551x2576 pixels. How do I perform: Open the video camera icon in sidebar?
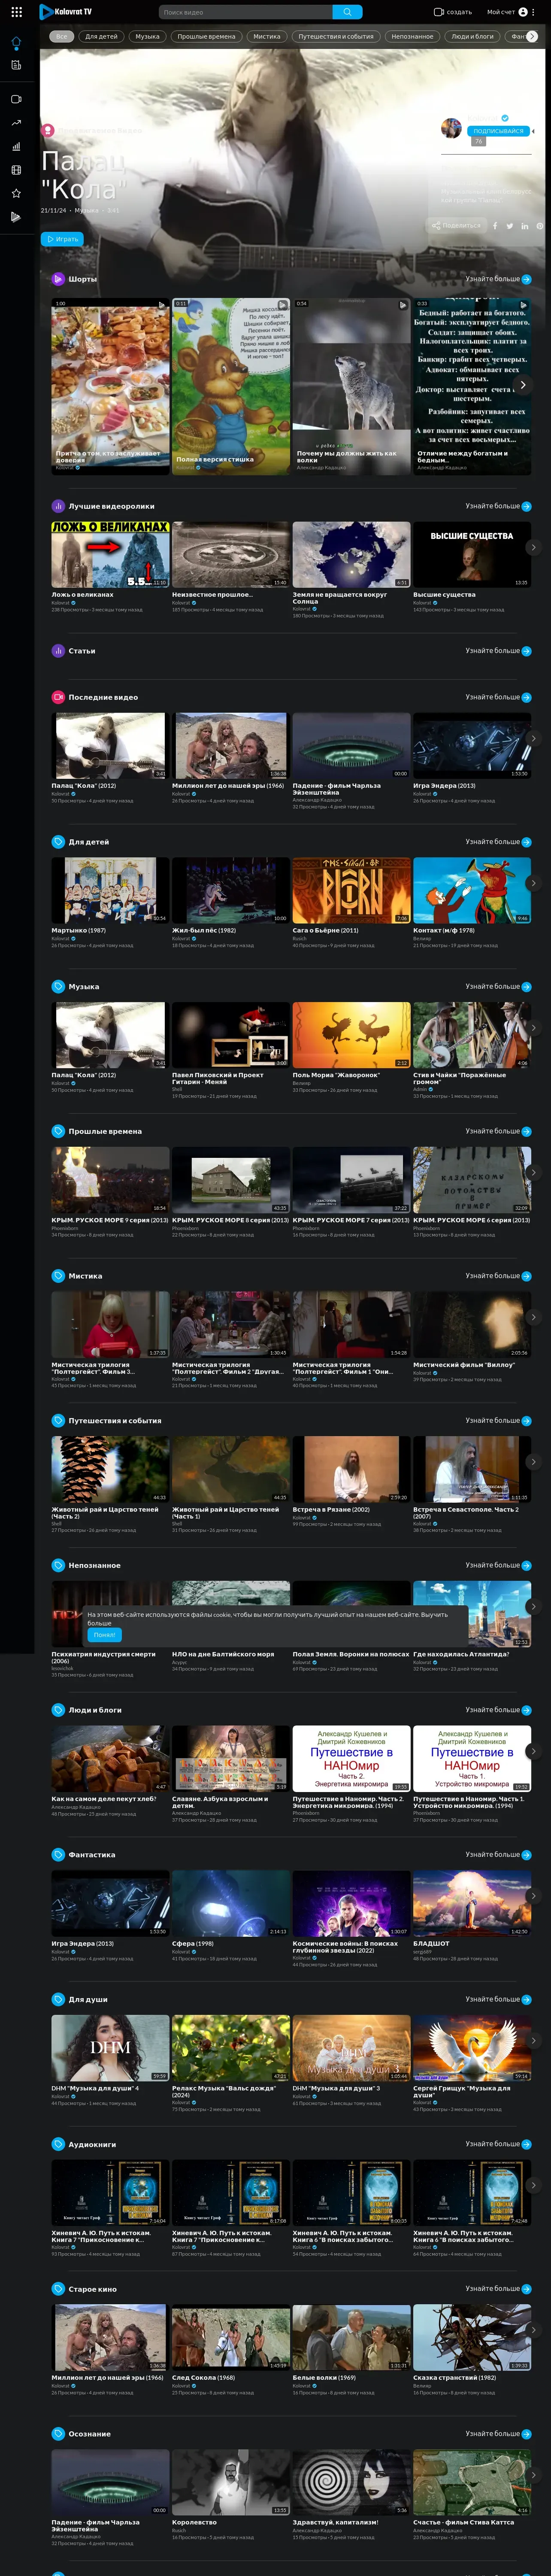(x=16, y=99)
